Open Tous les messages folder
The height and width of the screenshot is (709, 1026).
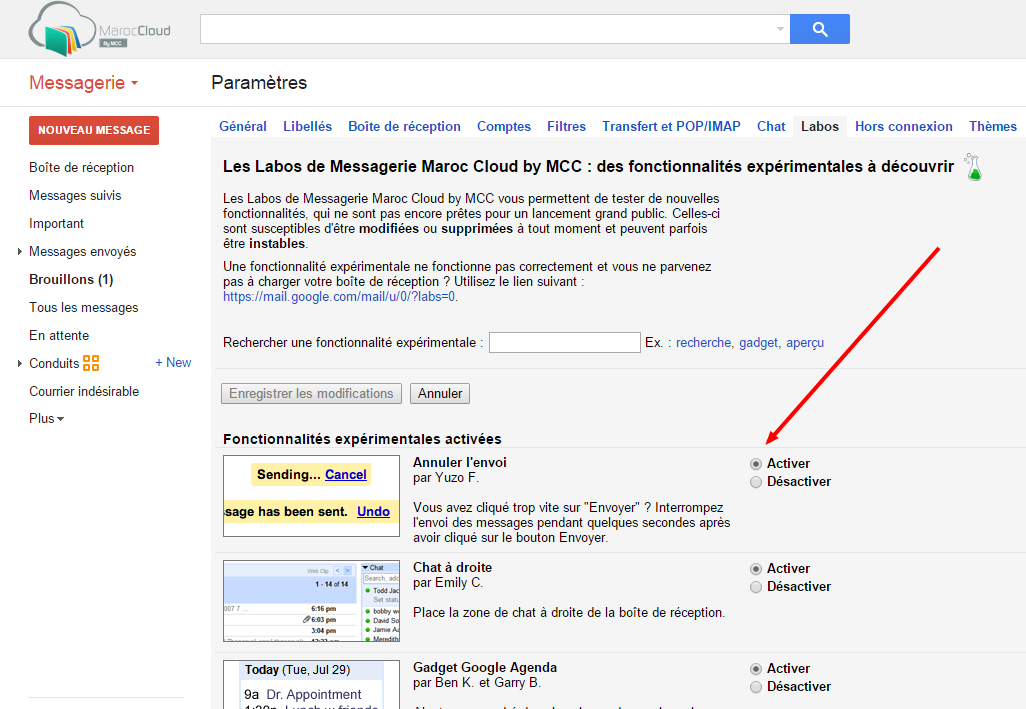(84, 307)
